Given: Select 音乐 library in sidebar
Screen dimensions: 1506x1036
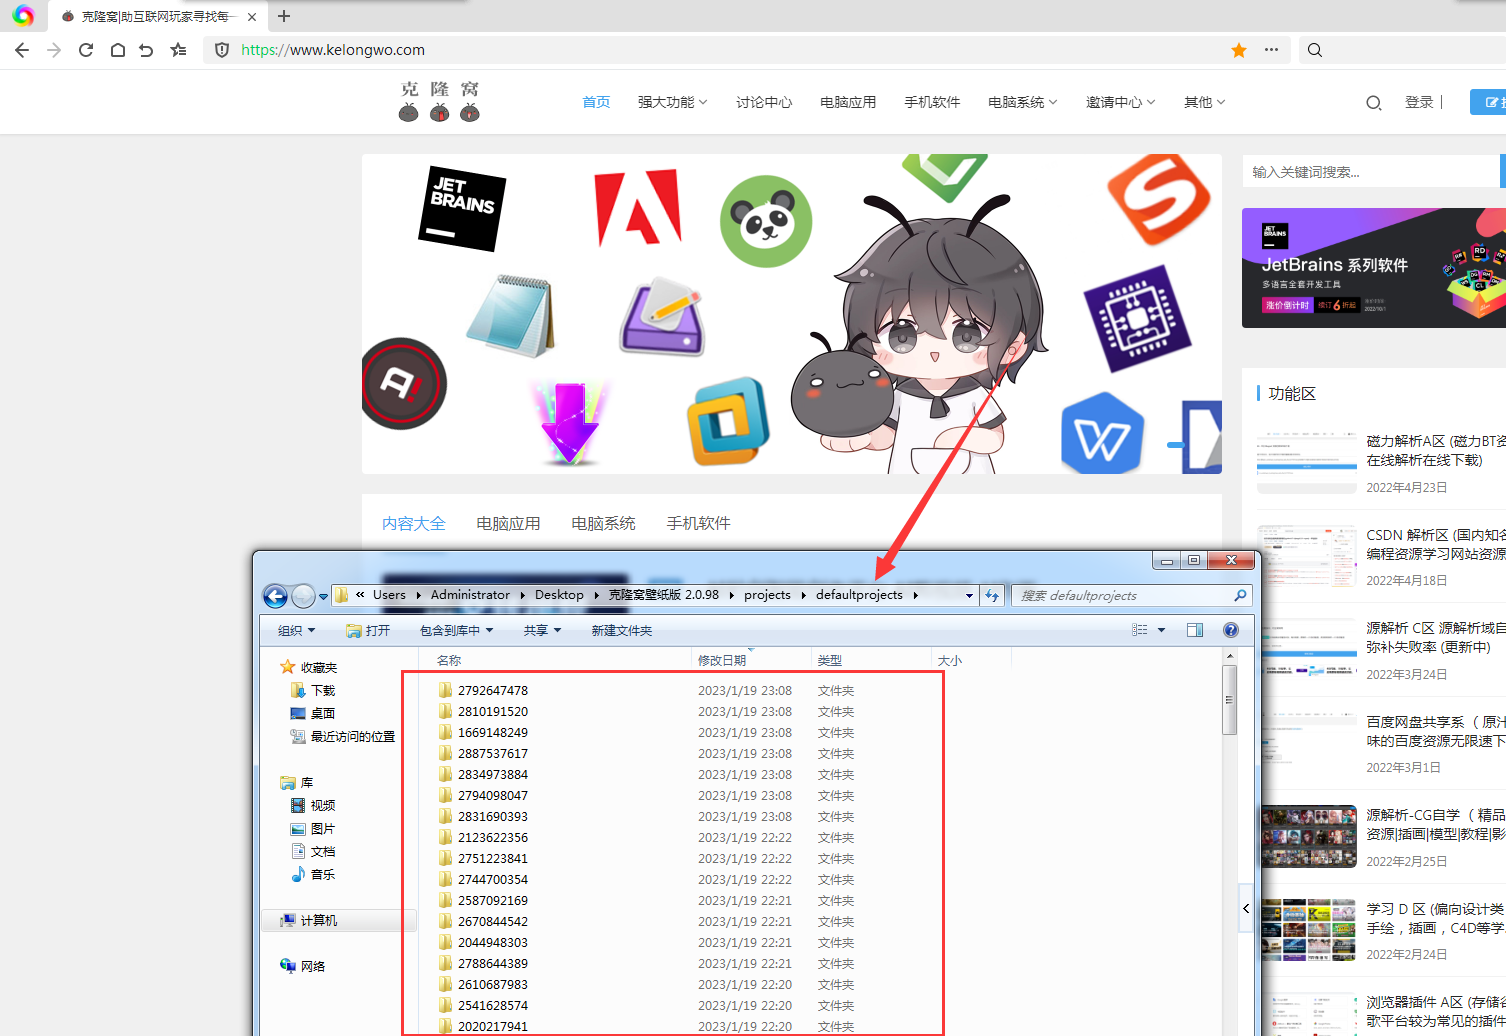Looking at the screenshot, I should [x=312, y=874].
